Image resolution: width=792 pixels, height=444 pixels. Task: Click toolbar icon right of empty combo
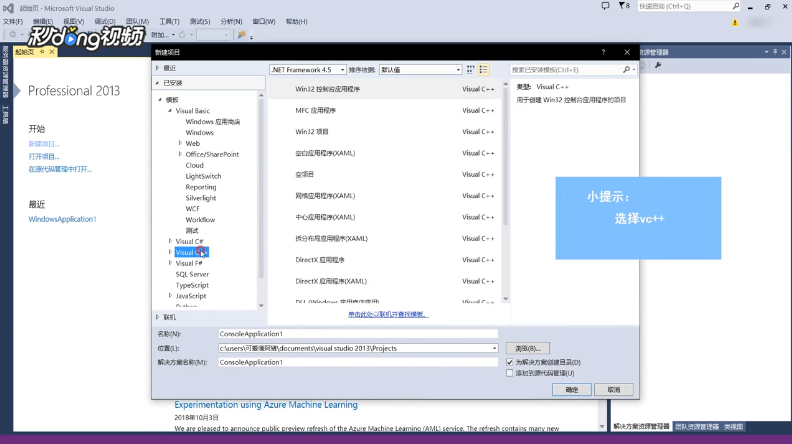pos(241,35)
